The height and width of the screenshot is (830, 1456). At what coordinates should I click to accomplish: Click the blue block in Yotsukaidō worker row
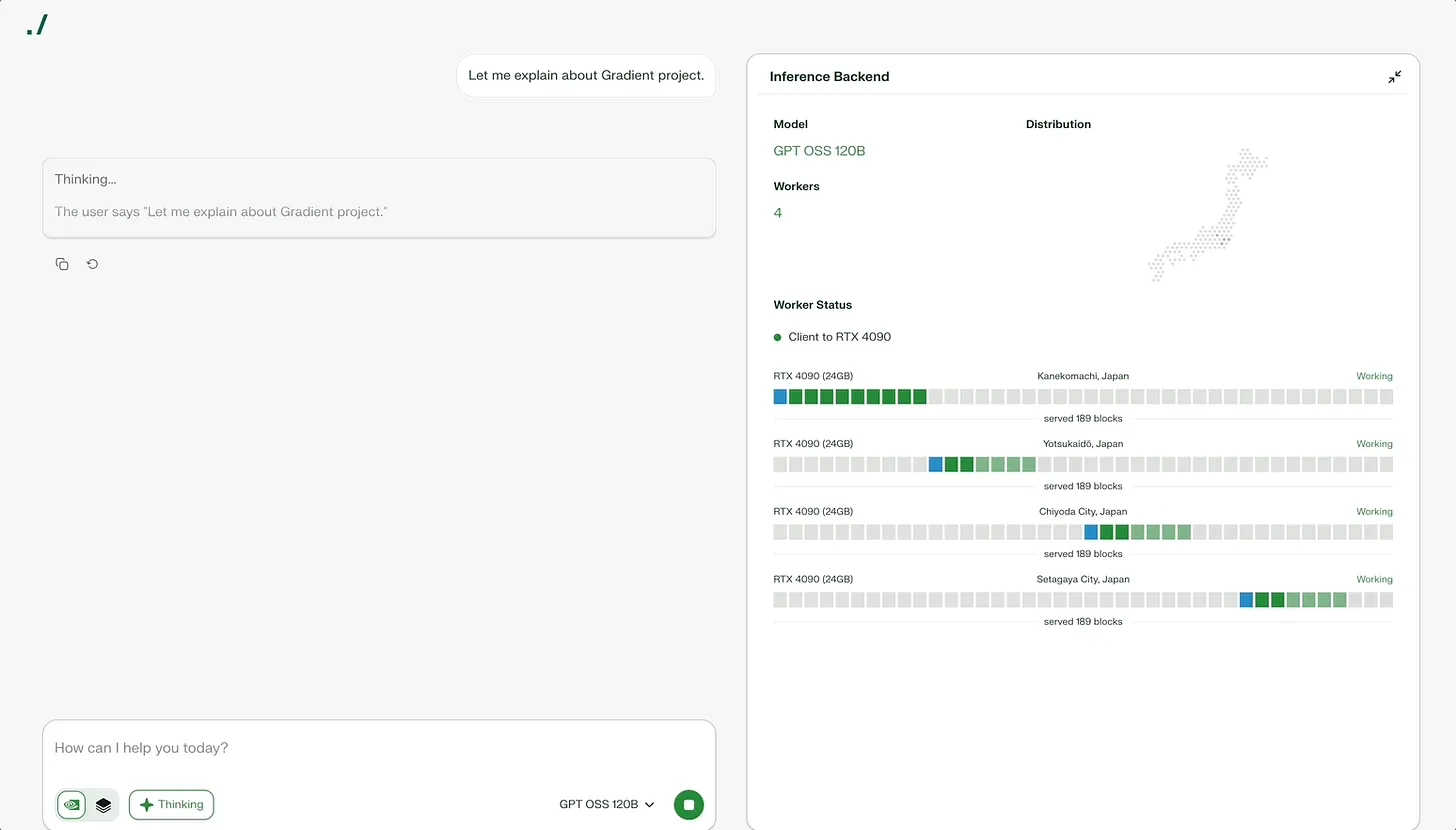pyautogui.click(x=935, y=464)
